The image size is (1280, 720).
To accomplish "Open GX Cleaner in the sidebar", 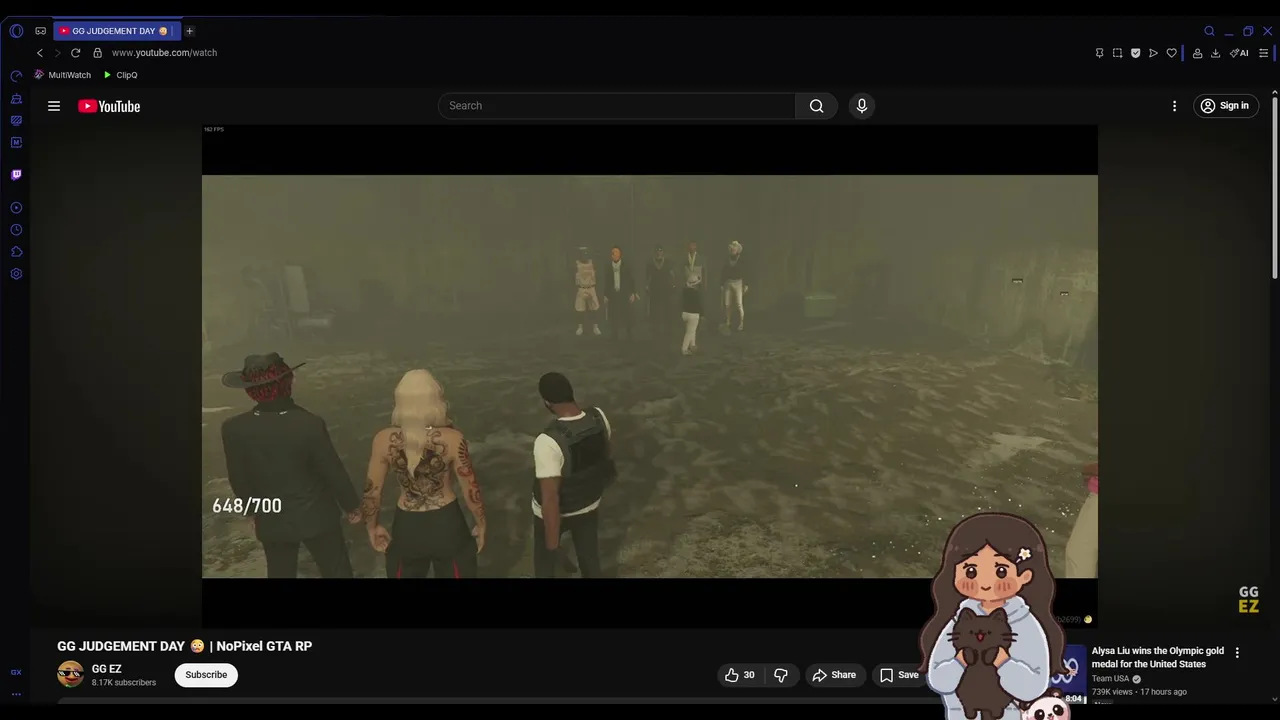I will (16, 99).
